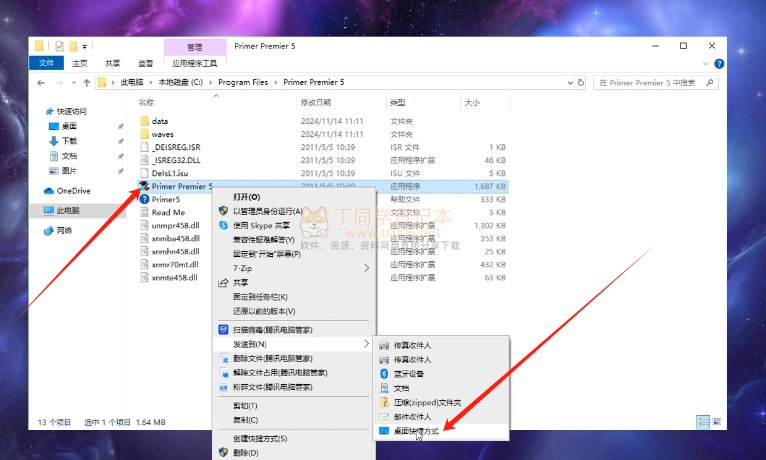
Task: Click the 下载 download arrow icon in the sidebar
Action: coord(54,141)
